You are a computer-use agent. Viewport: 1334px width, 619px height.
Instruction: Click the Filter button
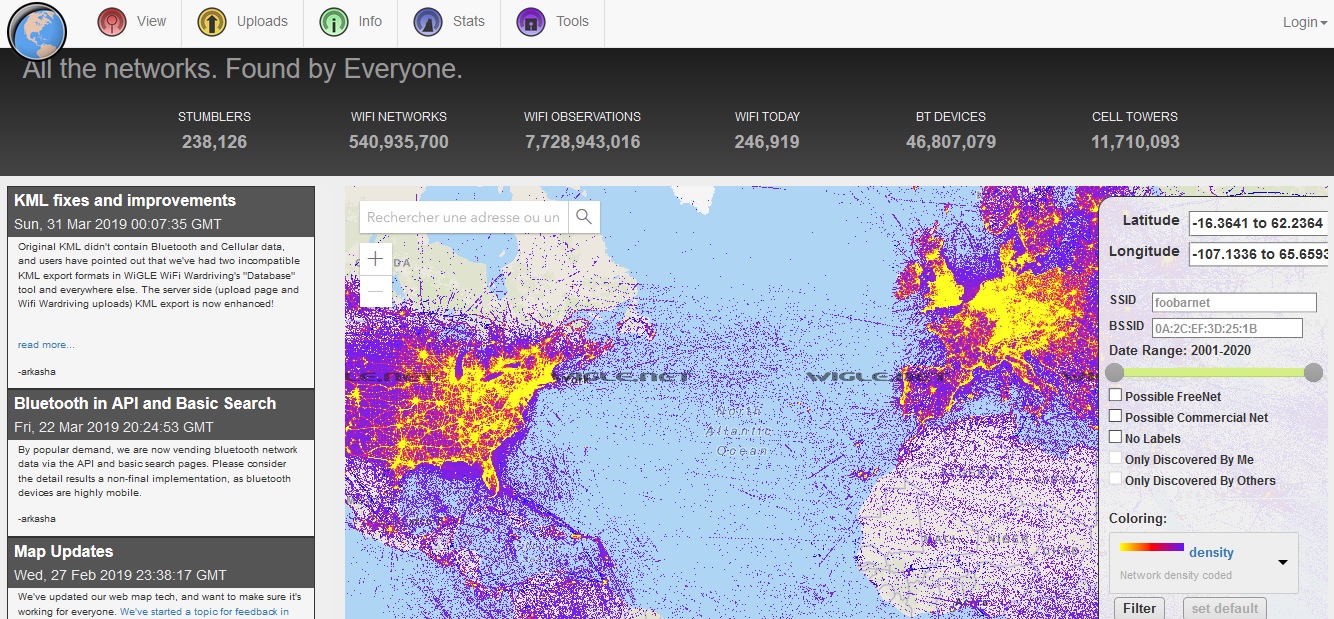pos(1139,608)
